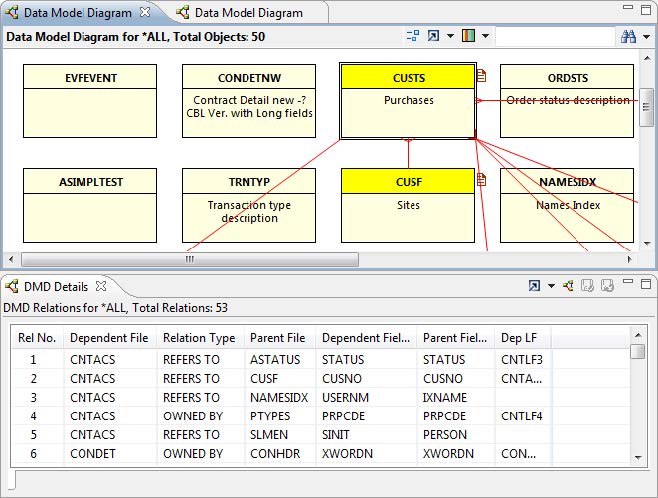The image size is (658, 498).
Task: Click the diagram link icon in DMD Details toolbar
Action: tap(568, 286)
